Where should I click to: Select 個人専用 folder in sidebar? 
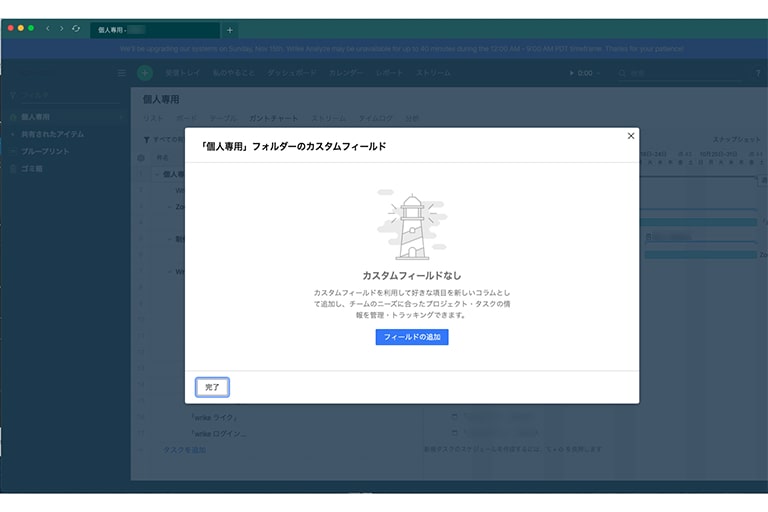pos(40,117)
